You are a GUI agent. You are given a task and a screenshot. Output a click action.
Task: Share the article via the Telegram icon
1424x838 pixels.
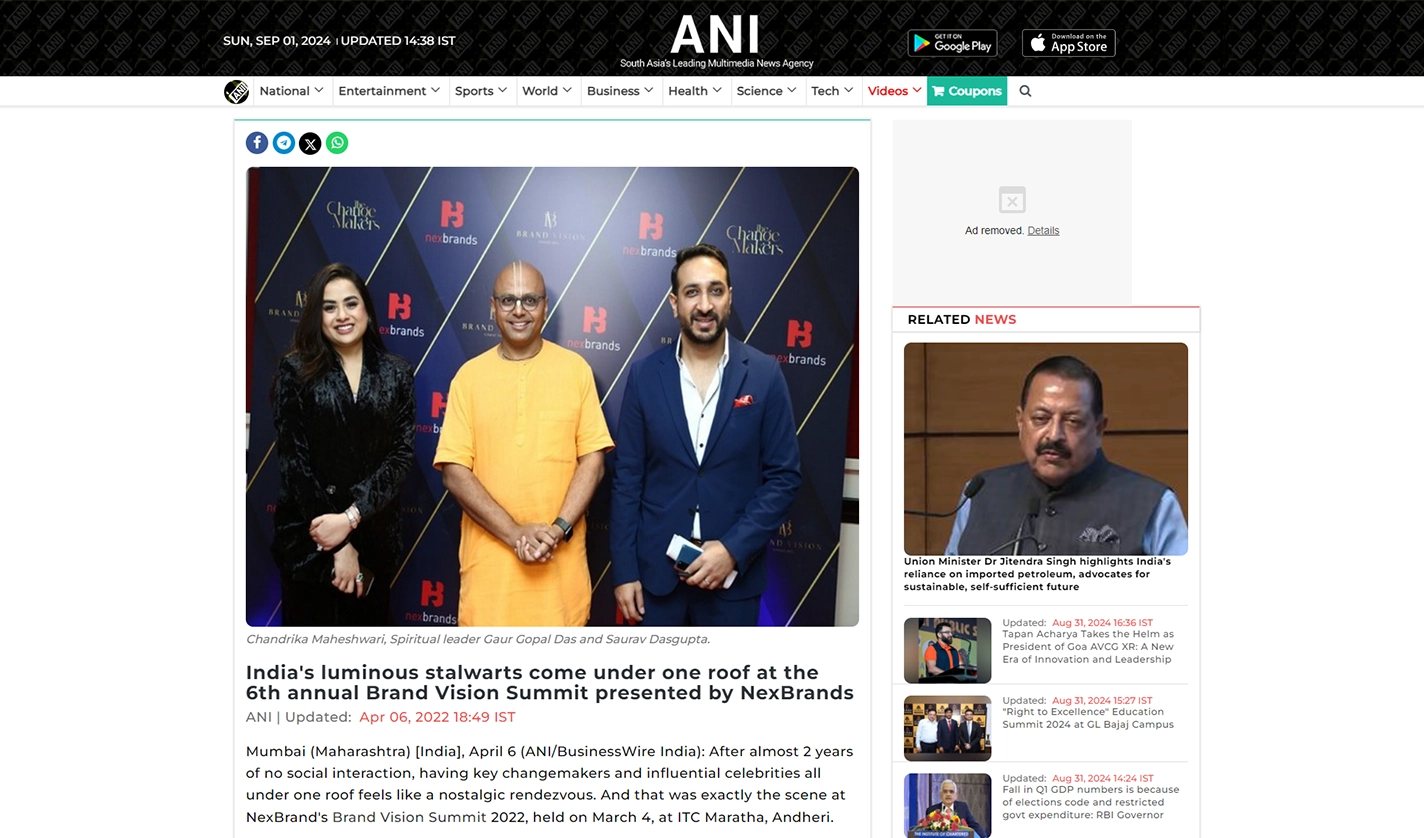coord(284,143)
